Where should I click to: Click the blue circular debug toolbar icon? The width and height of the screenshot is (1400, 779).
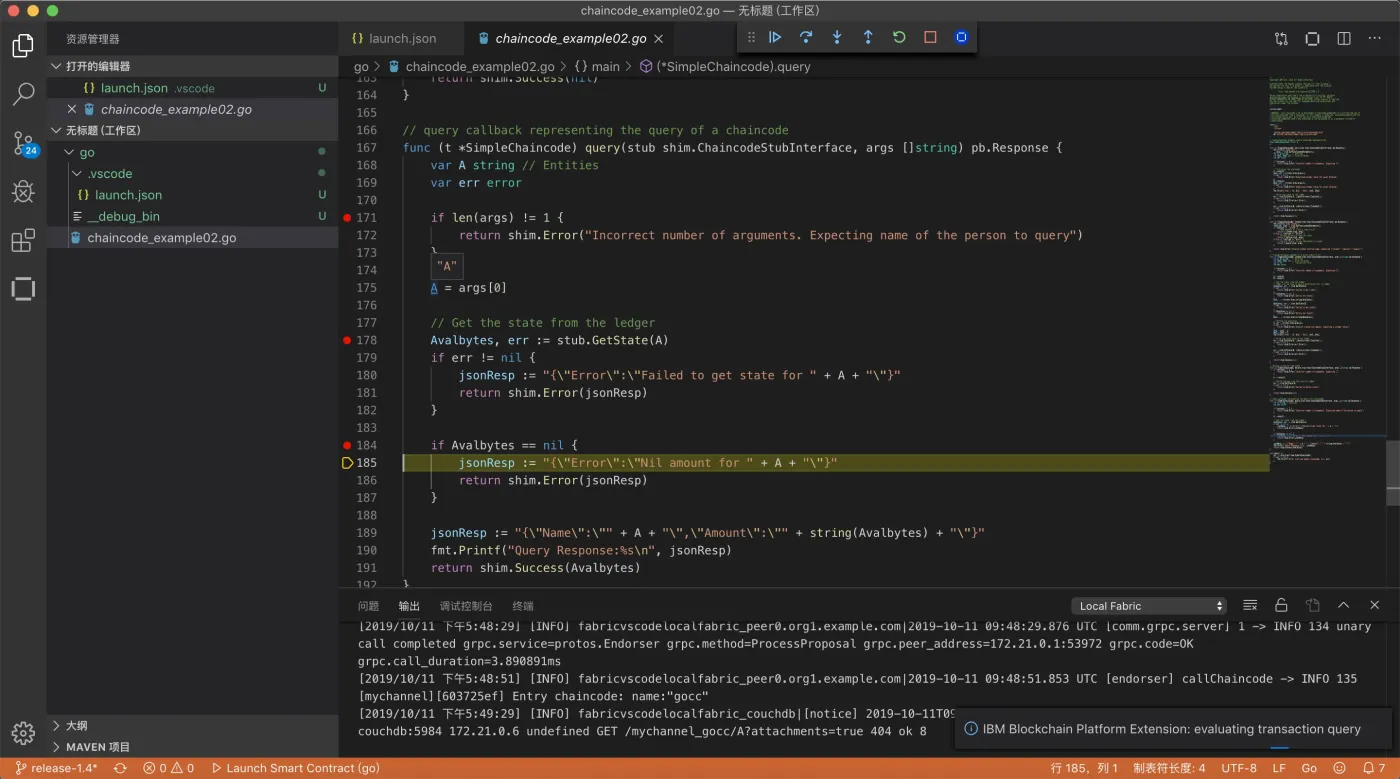tap(961, 37)
